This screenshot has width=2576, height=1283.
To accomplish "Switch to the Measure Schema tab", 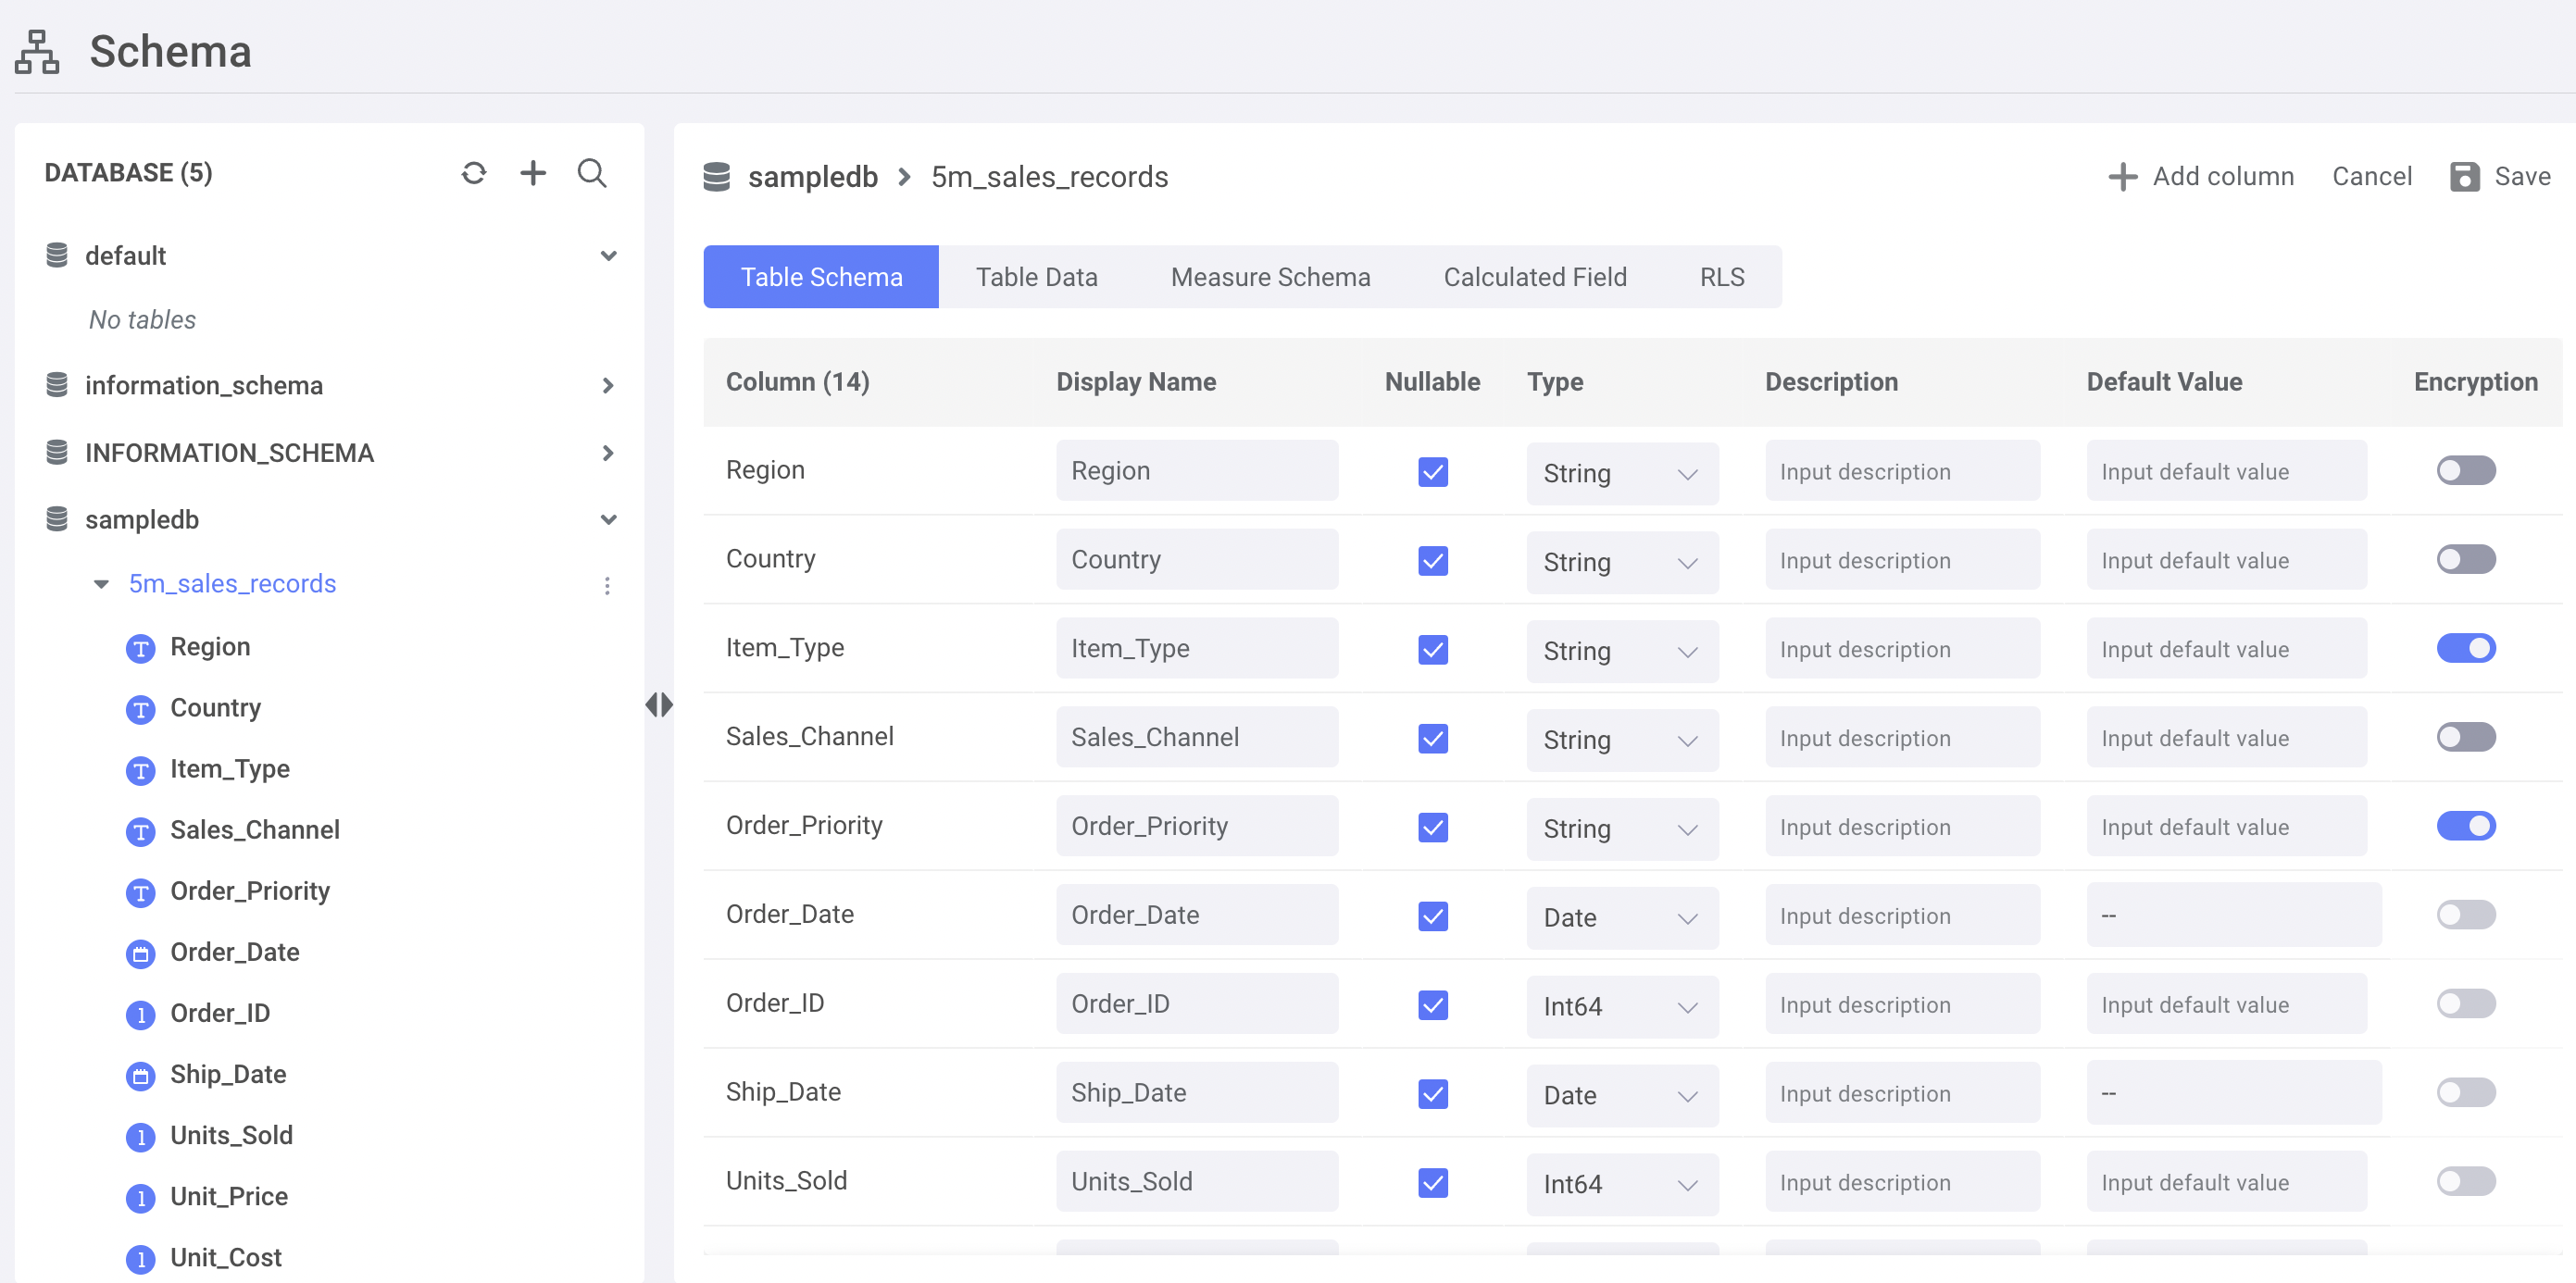I will (1270, 277).
